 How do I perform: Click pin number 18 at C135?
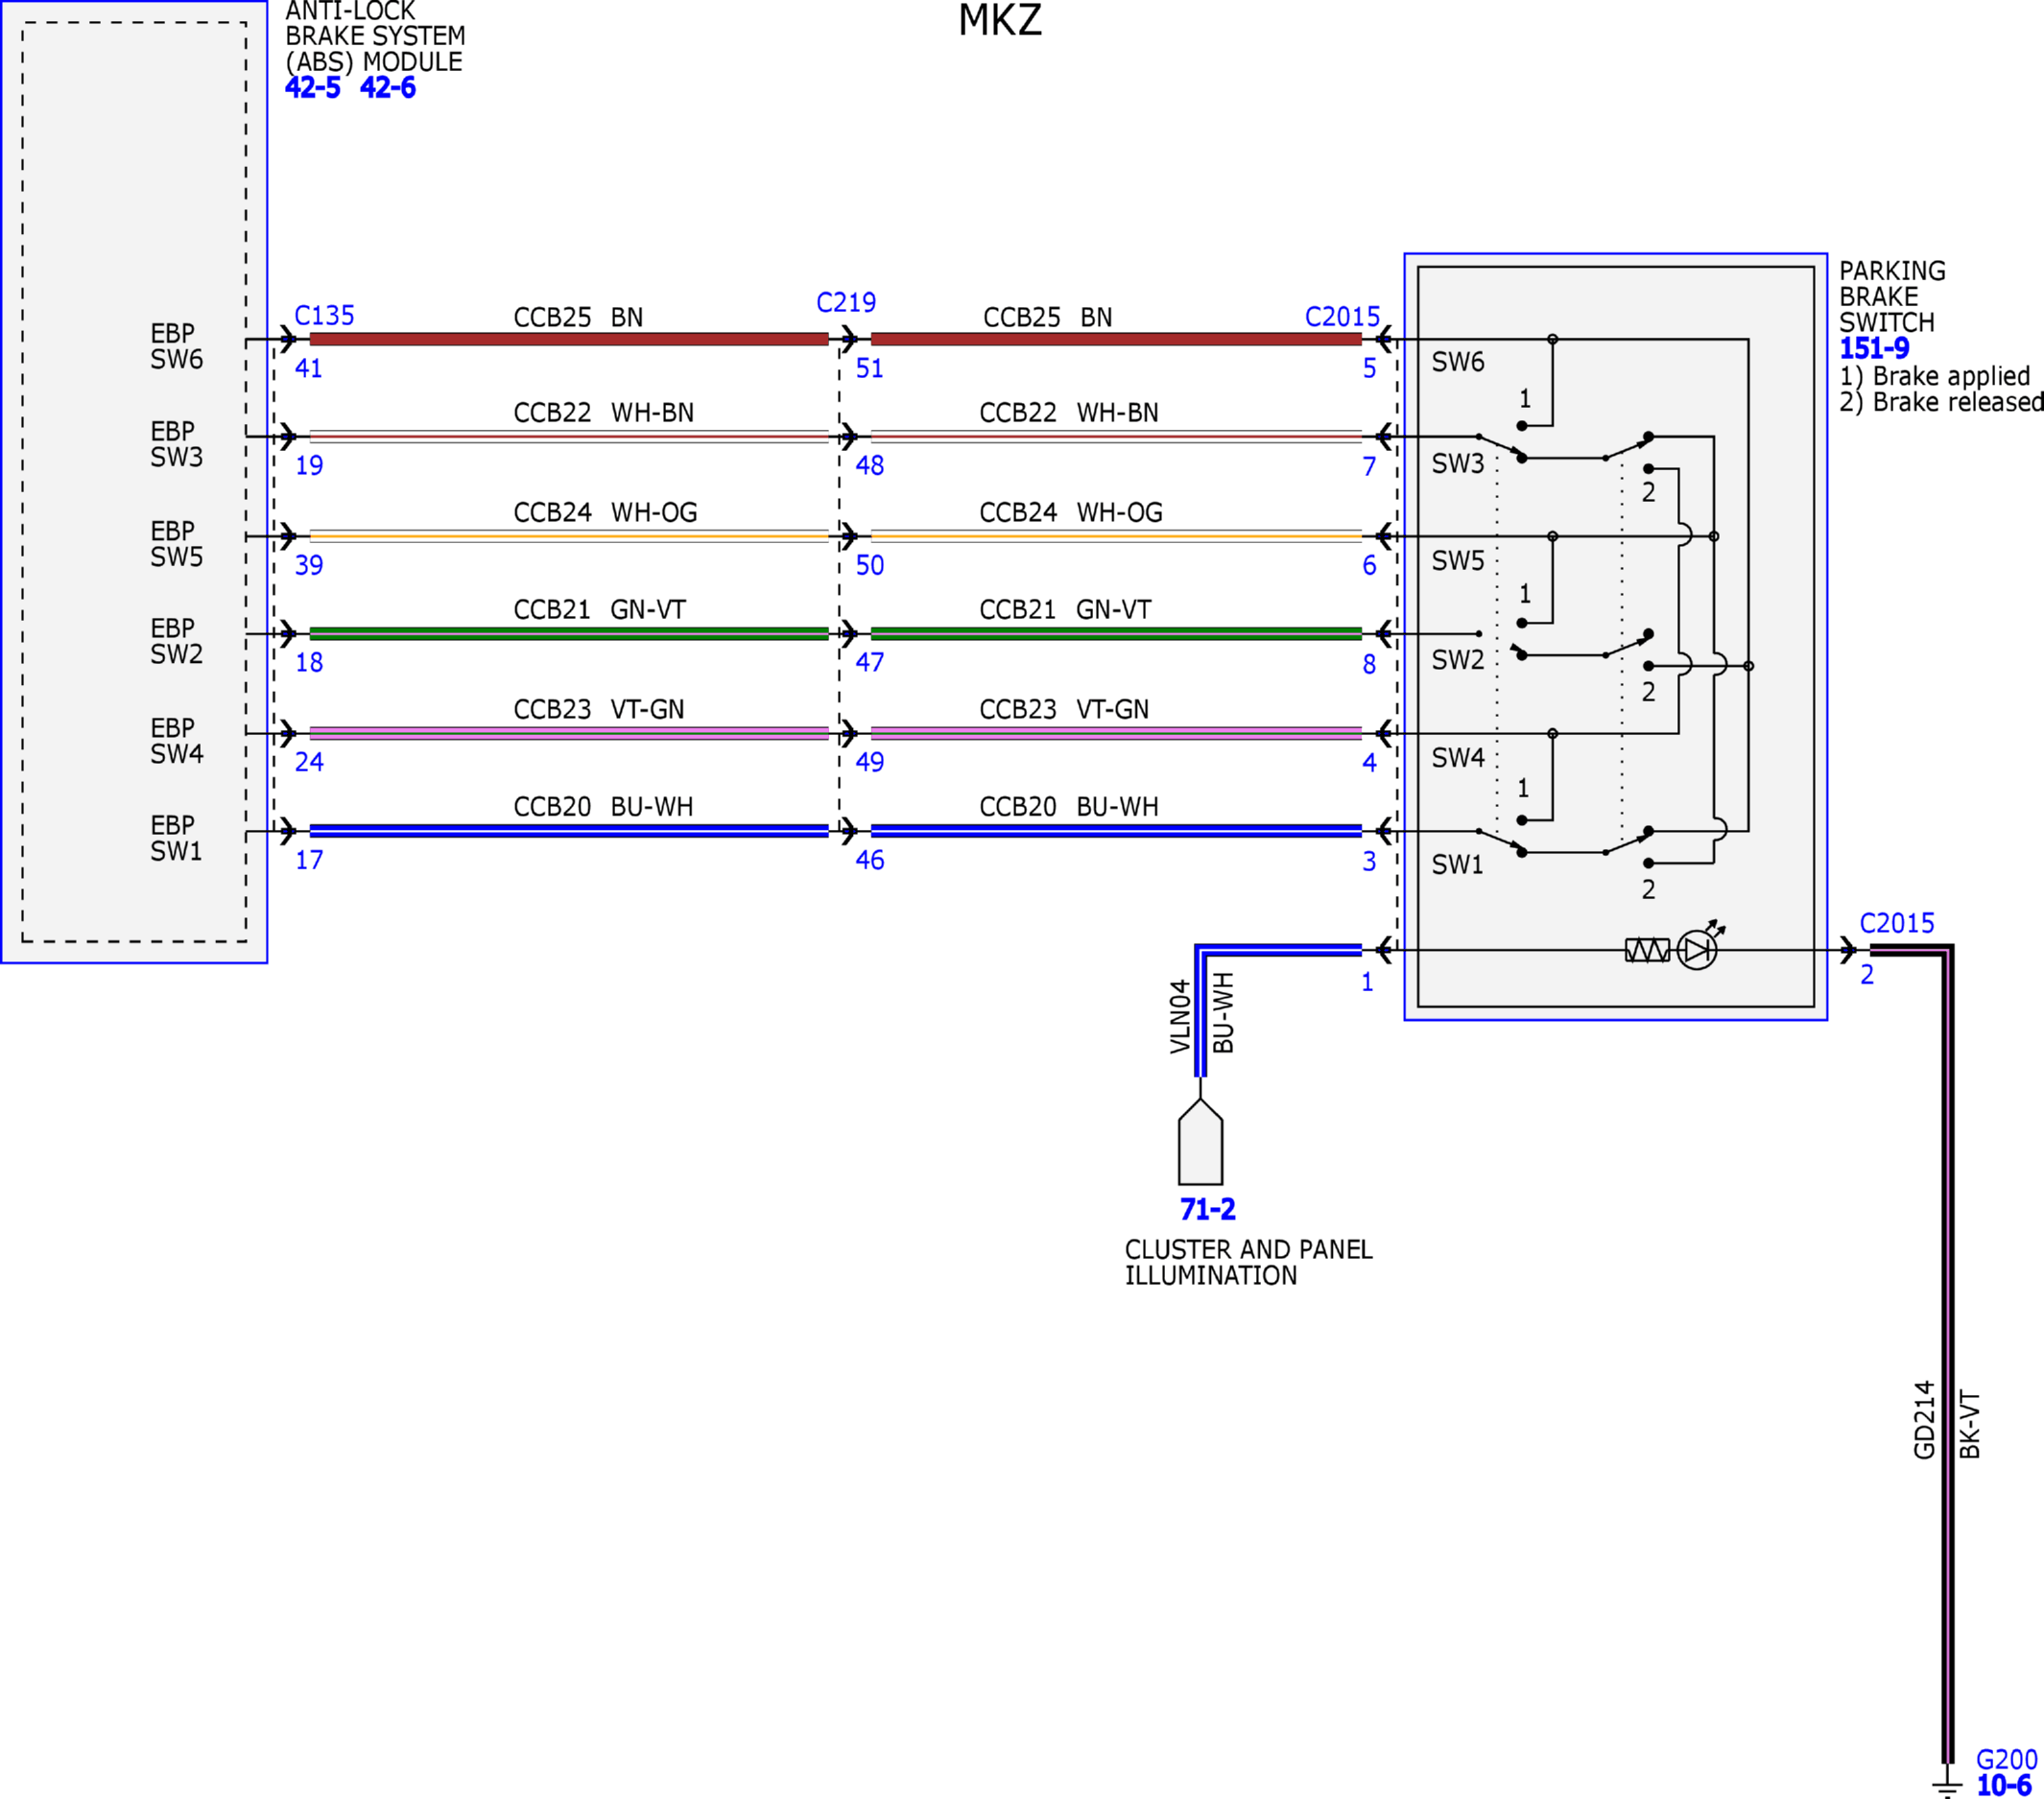tap(309, 663)
